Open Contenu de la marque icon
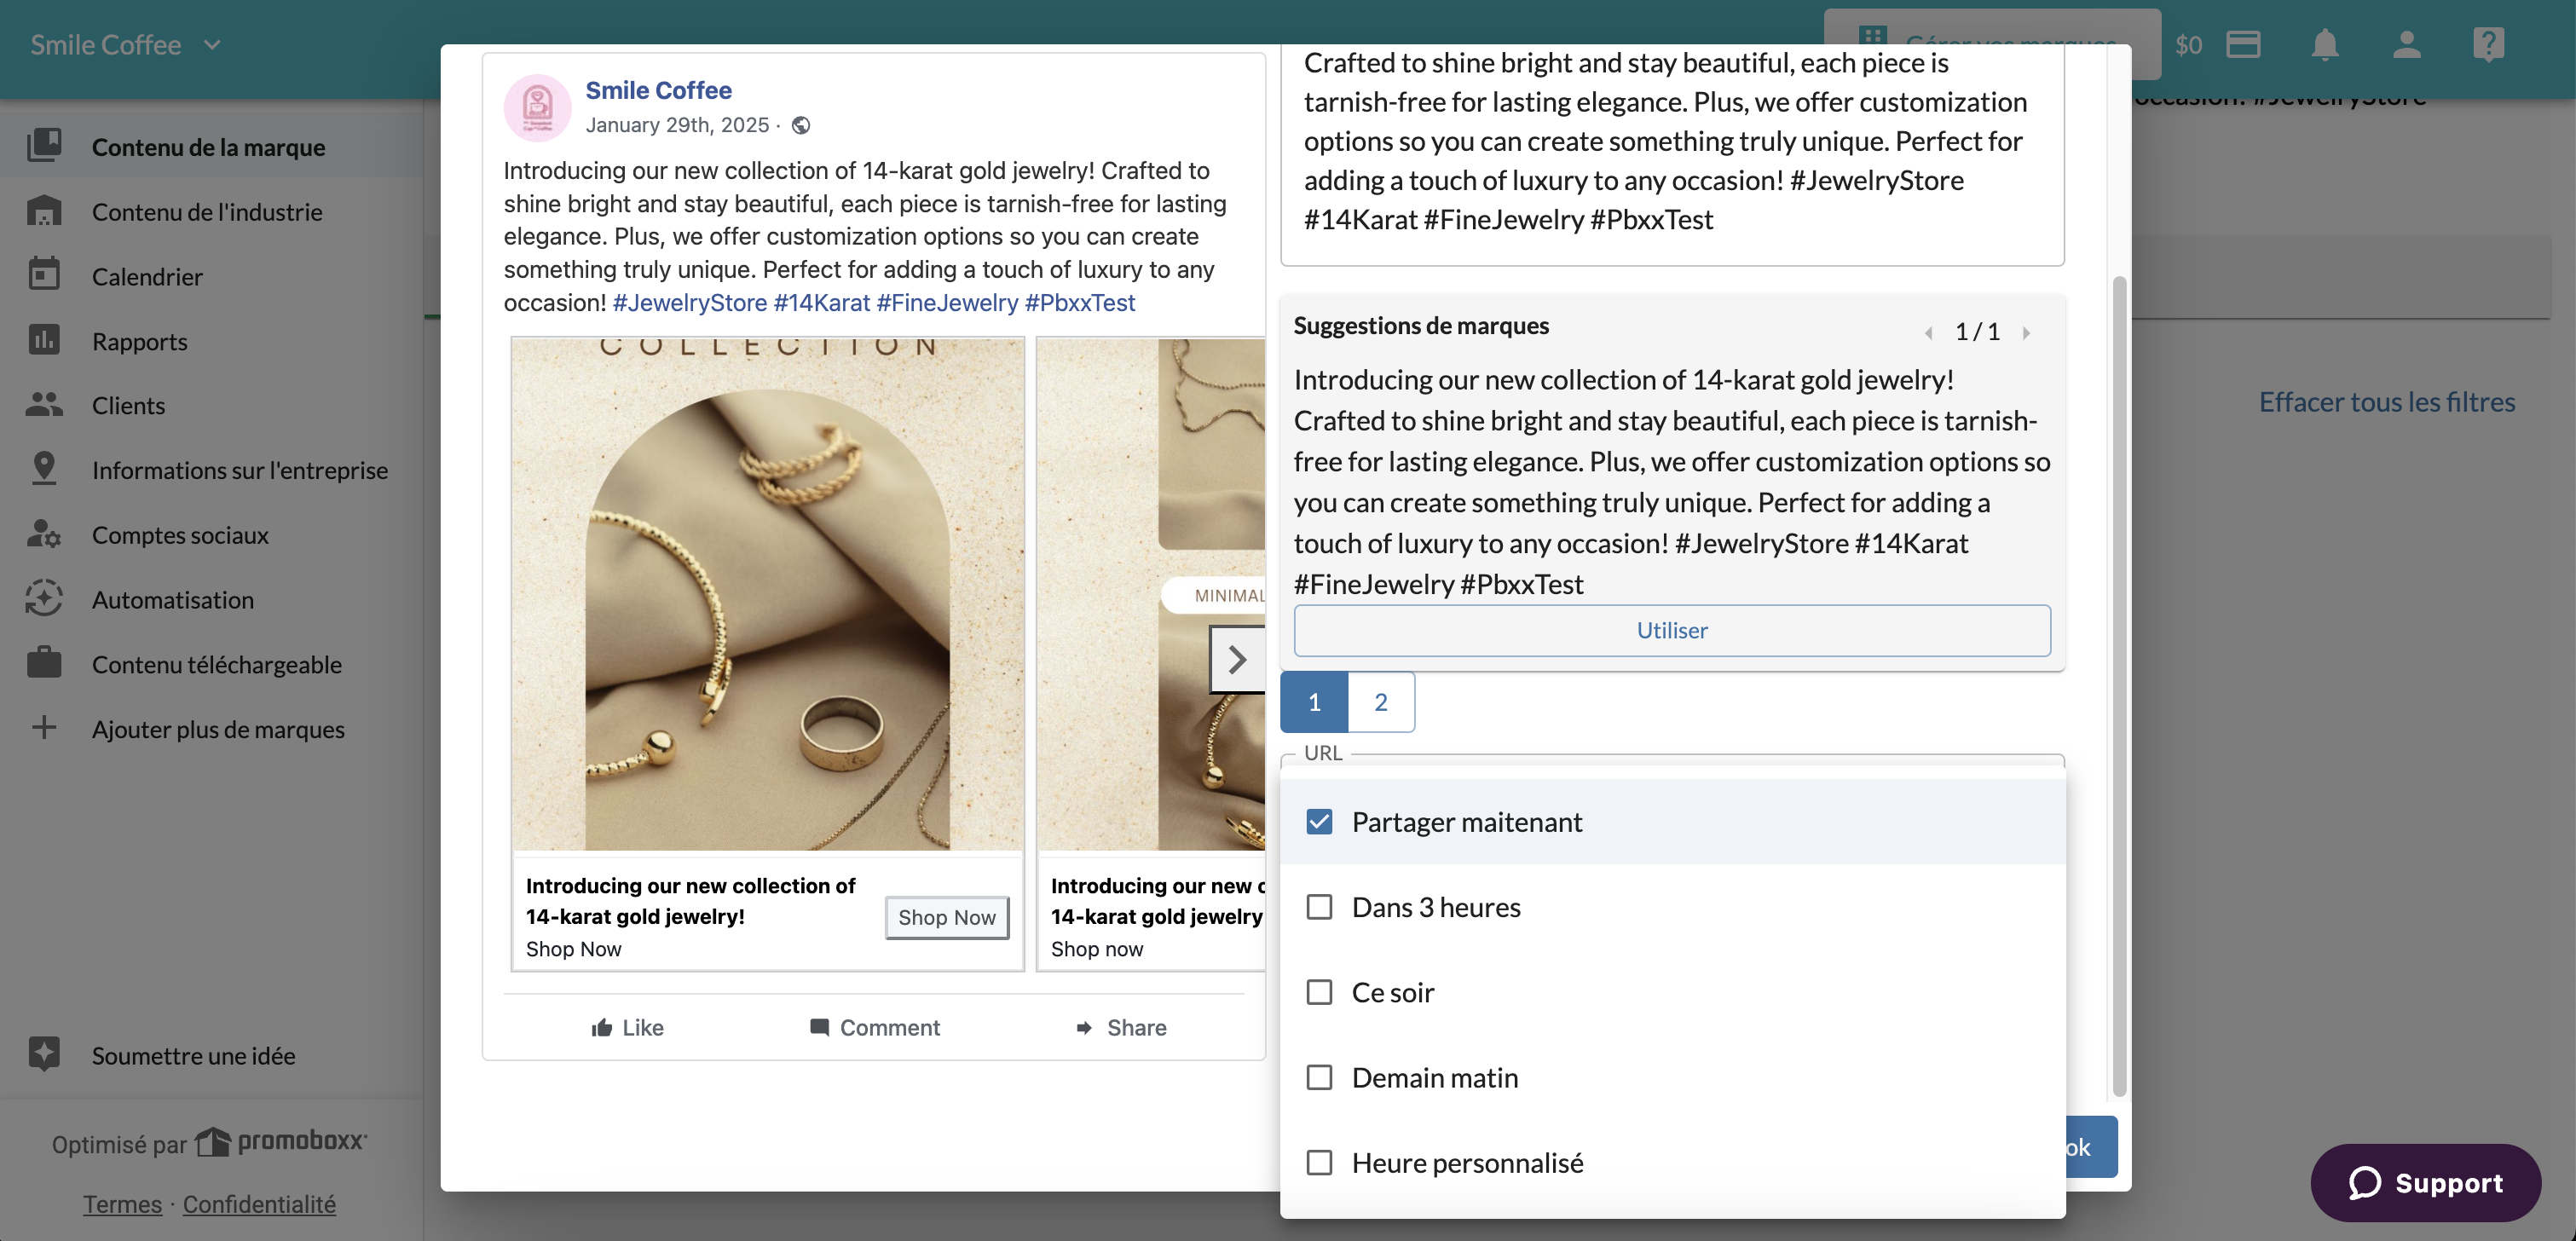Screen dimensions: 2576x1241 coord(44,146)
